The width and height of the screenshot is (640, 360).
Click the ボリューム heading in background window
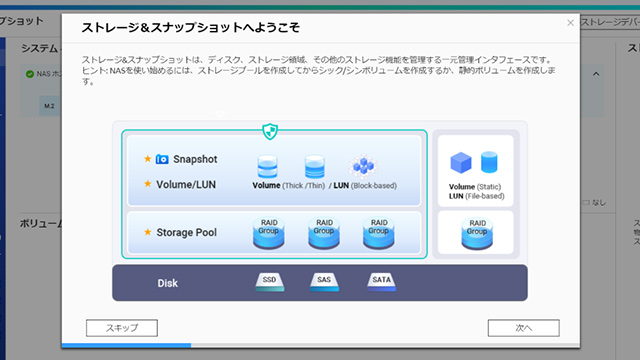pos(41,224)
